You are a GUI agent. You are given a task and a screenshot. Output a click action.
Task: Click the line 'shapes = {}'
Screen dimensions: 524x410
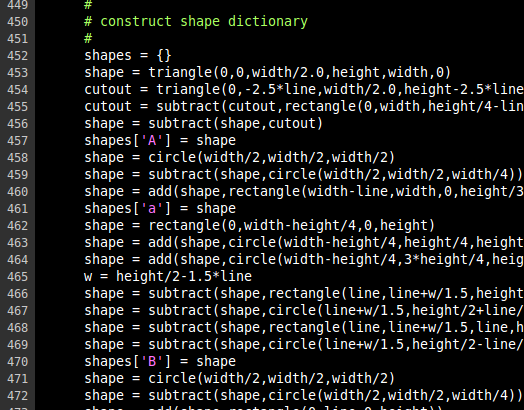coord(128,55)
